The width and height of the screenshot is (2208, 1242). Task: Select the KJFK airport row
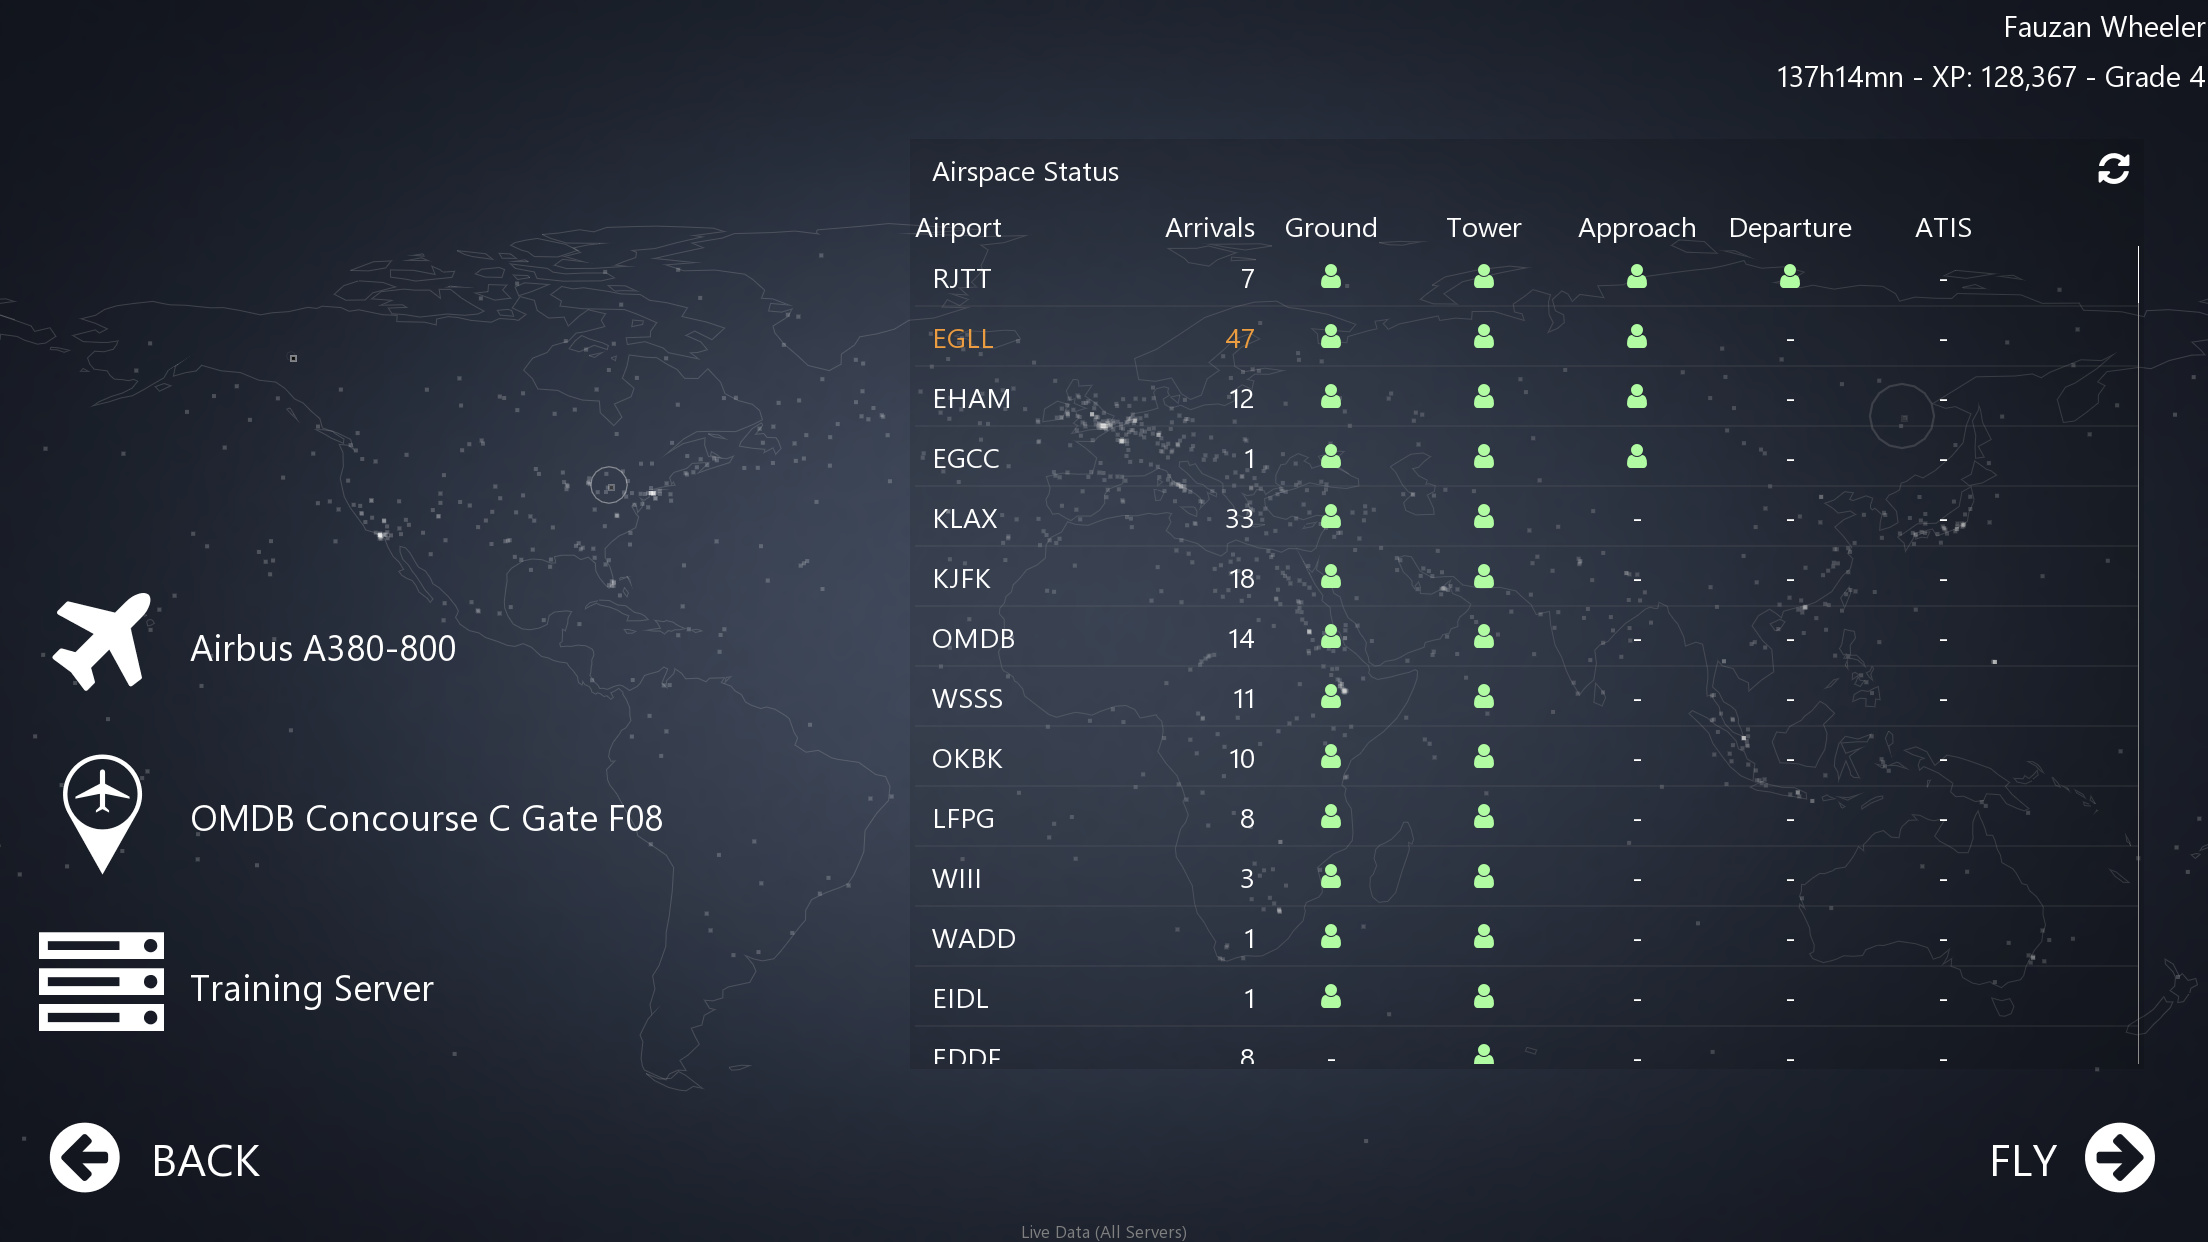point(961,579)
